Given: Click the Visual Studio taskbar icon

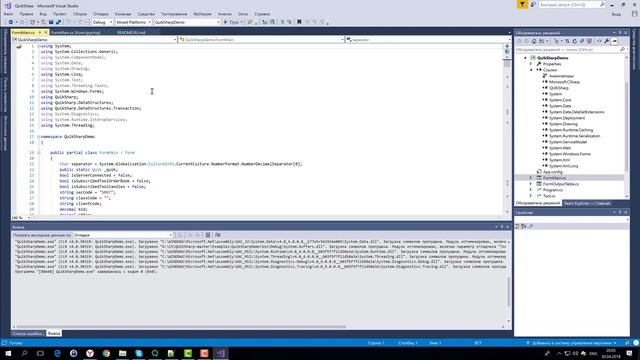Looking at the screenshot, I should click(x=220, y=353).
